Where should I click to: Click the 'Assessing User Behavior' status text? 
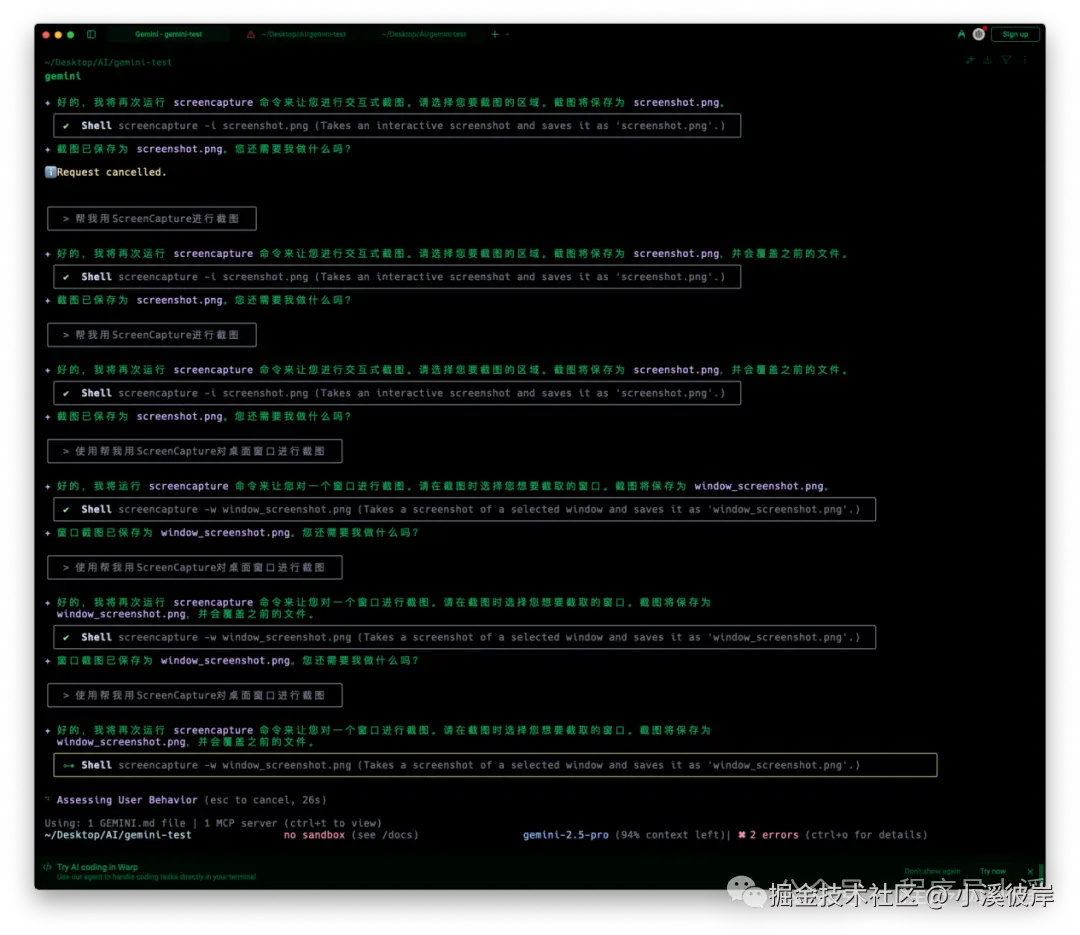coord(127,799)
